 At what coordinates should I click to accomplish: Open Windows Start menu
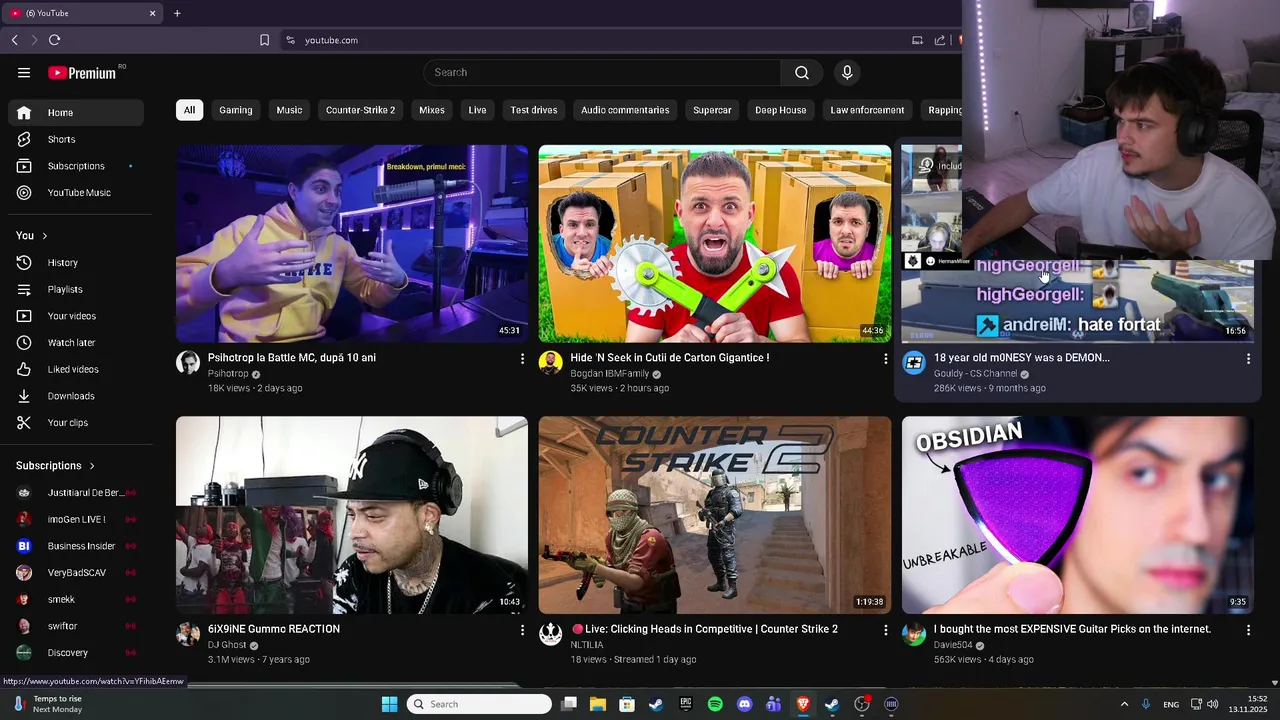389,704
